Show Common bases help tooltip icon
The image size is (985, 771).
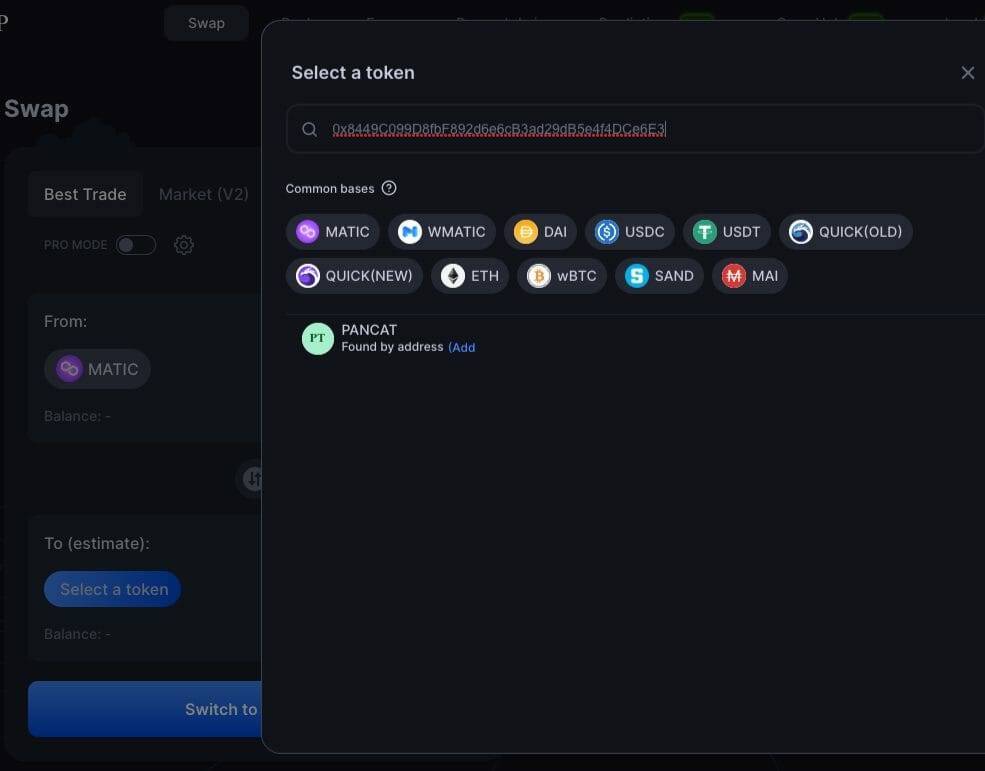tap(389, 189)
